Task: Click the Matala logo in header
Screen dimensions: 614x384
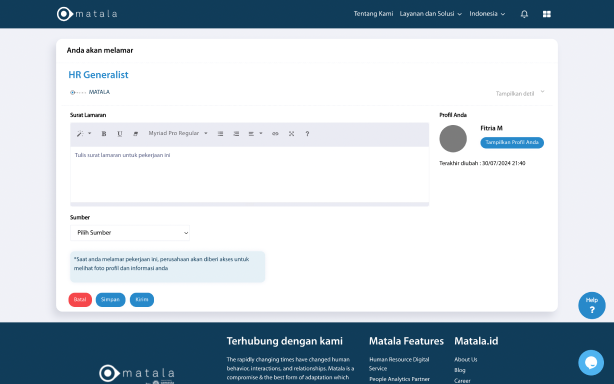Action: point(87,14)
